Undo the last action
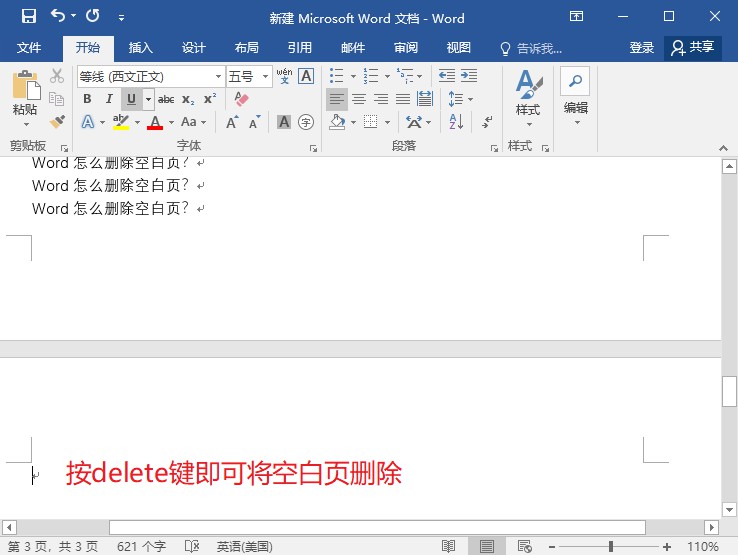This screenshot has width=738, height=555. (58, 16)
